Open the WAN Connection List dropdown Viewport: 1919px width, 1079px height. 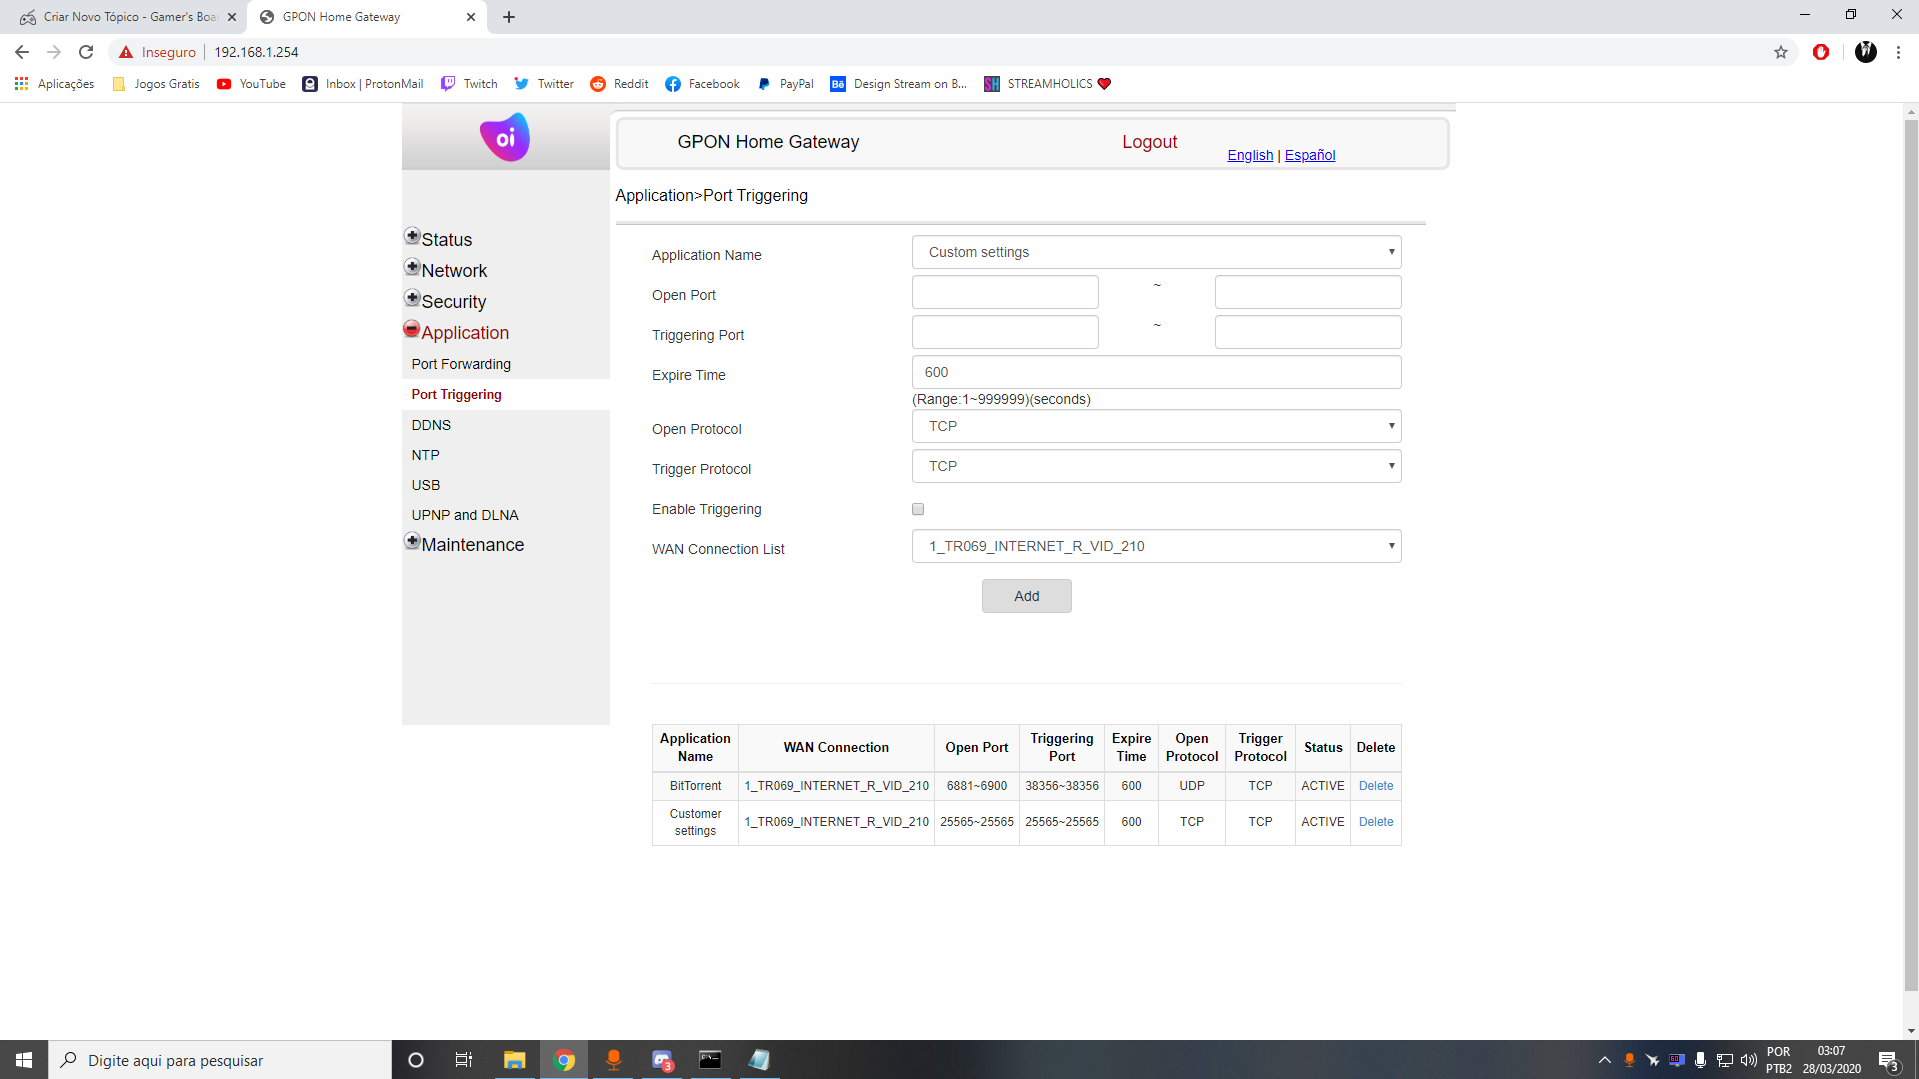pos(1156,546)
